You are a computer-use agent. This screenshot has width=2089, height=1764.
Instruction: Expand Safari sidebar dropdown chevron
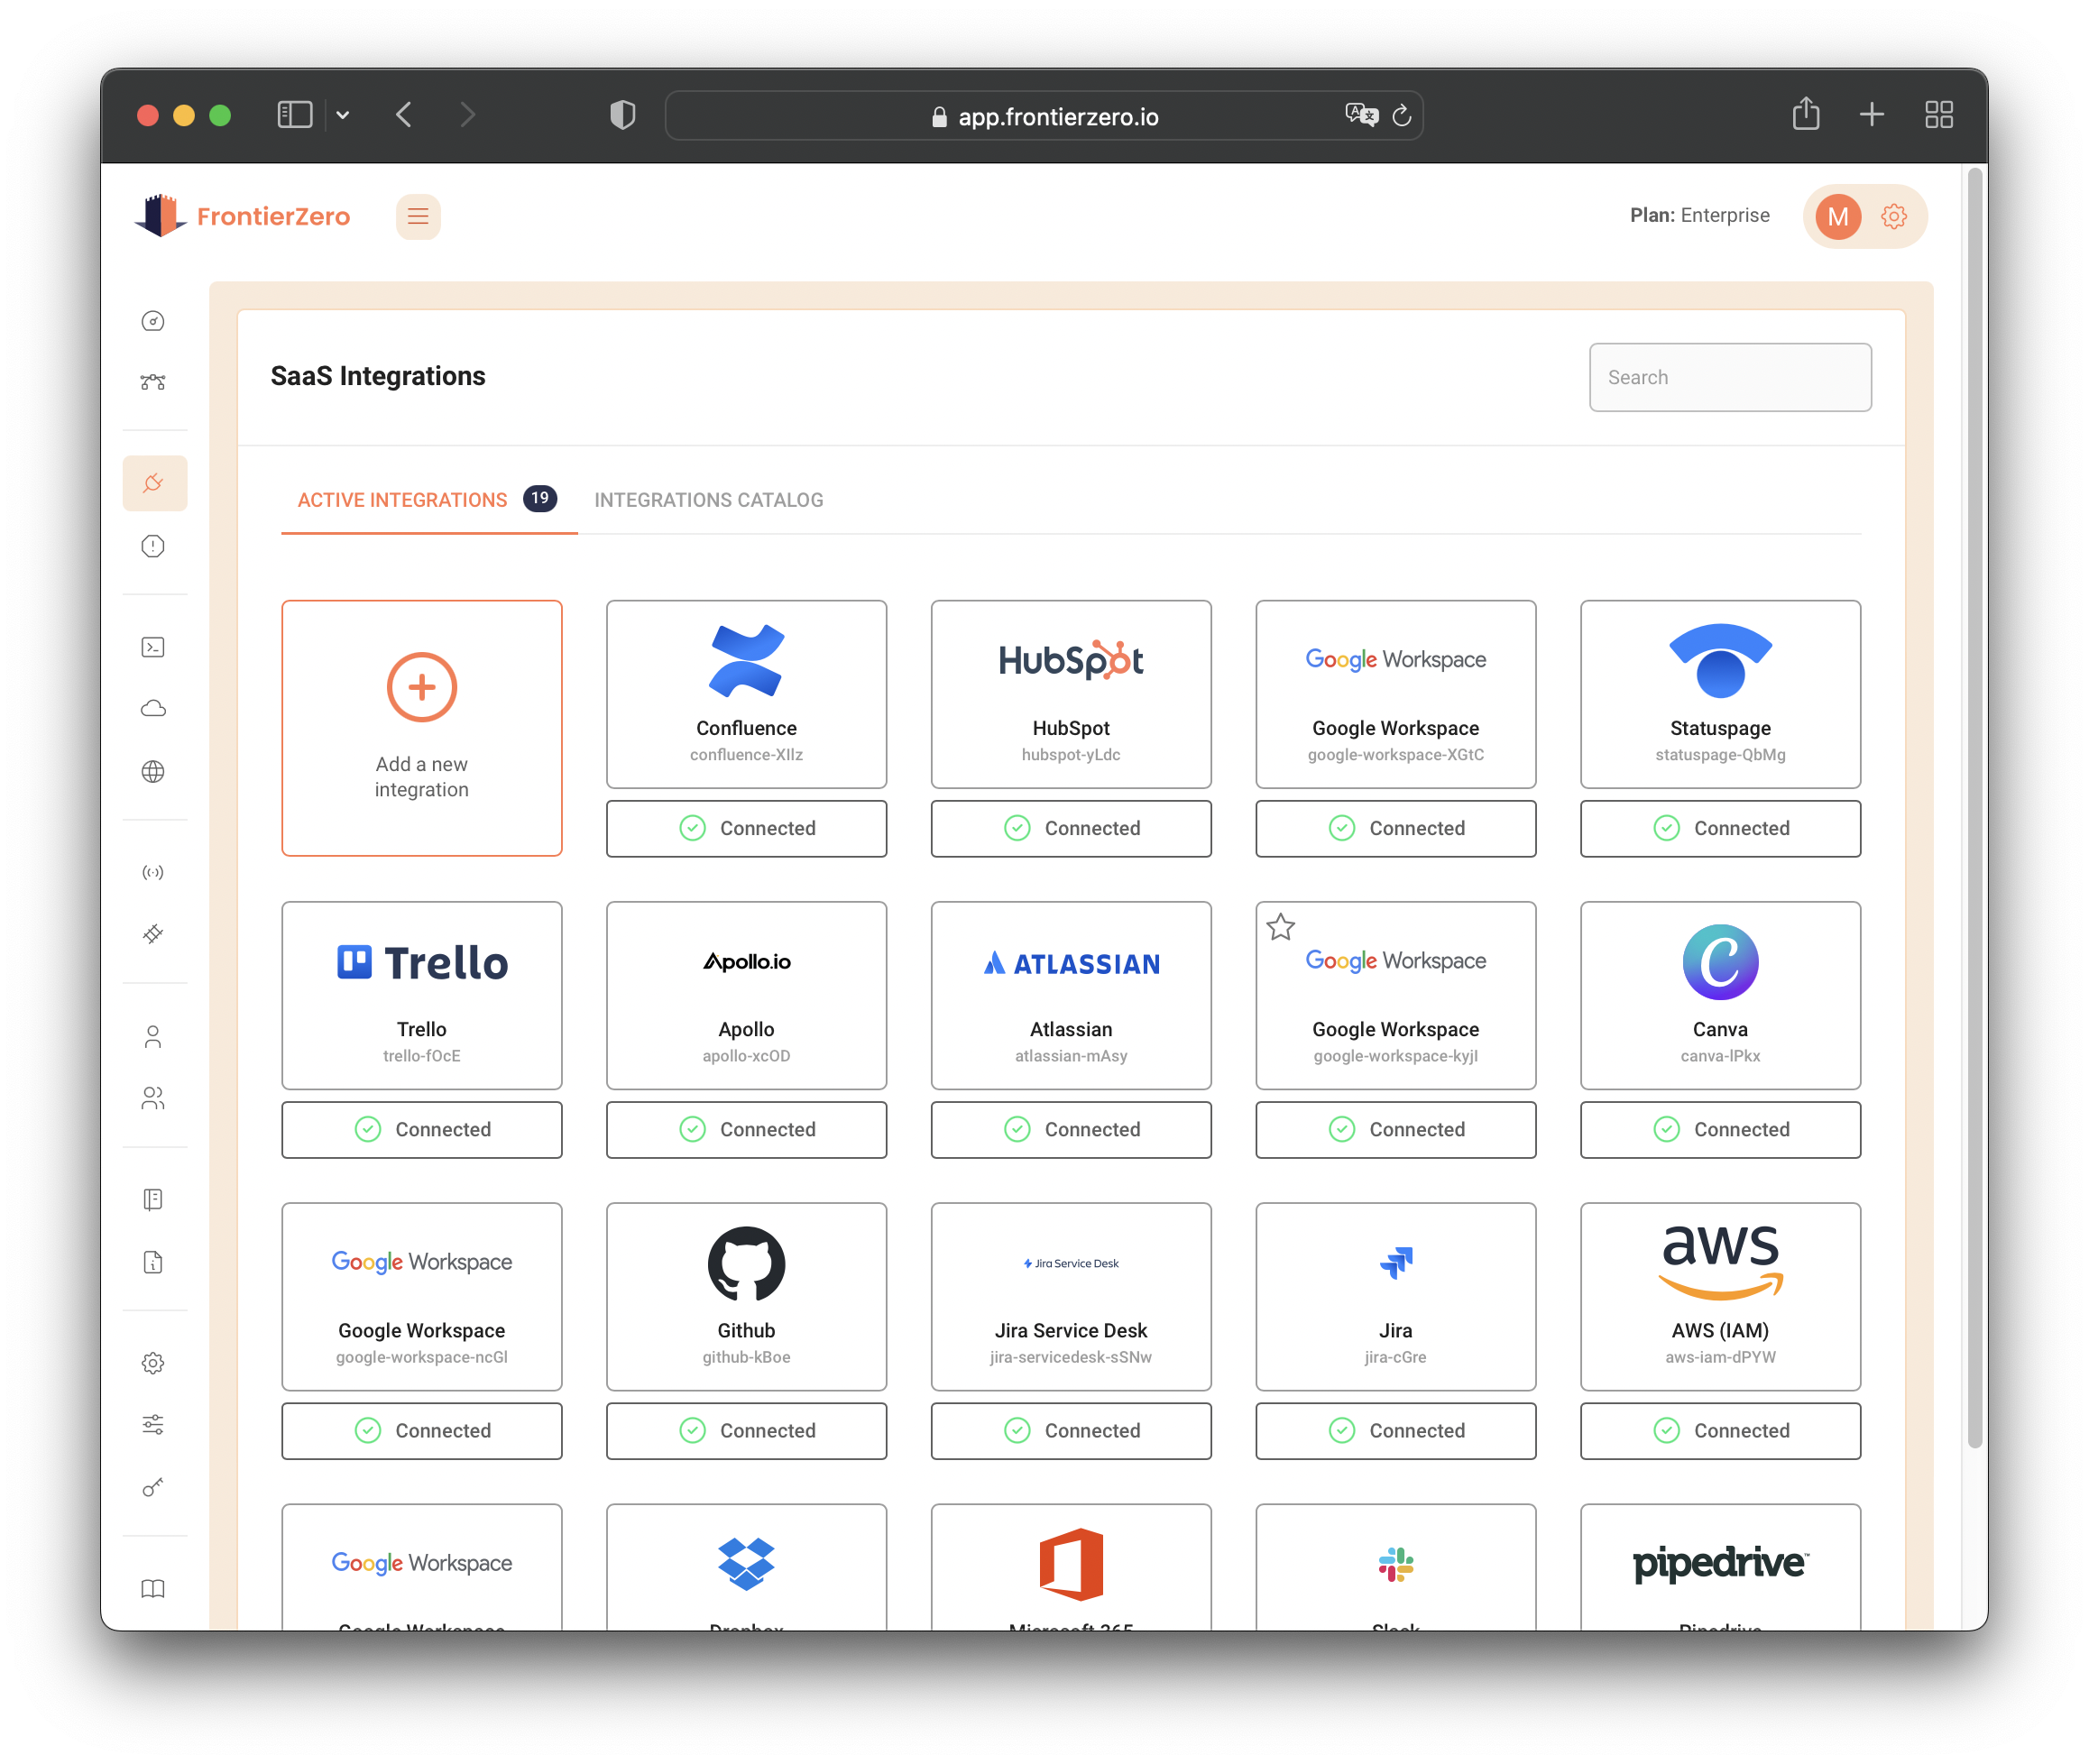(x=343, y=115)
